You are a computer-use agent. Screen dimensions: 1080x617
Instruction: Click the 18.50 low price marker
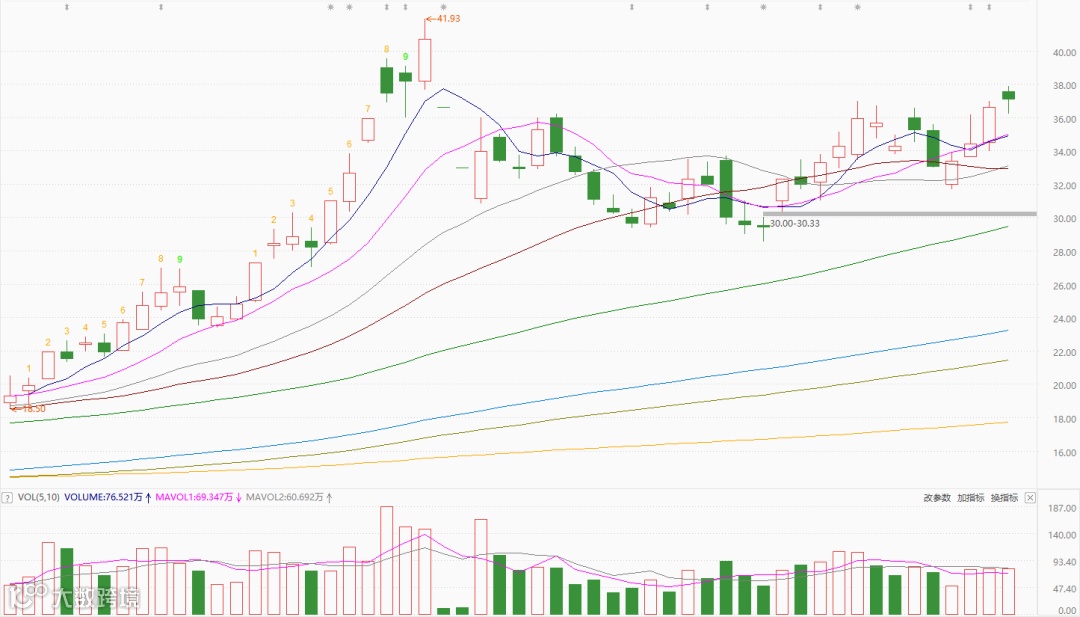28,409
